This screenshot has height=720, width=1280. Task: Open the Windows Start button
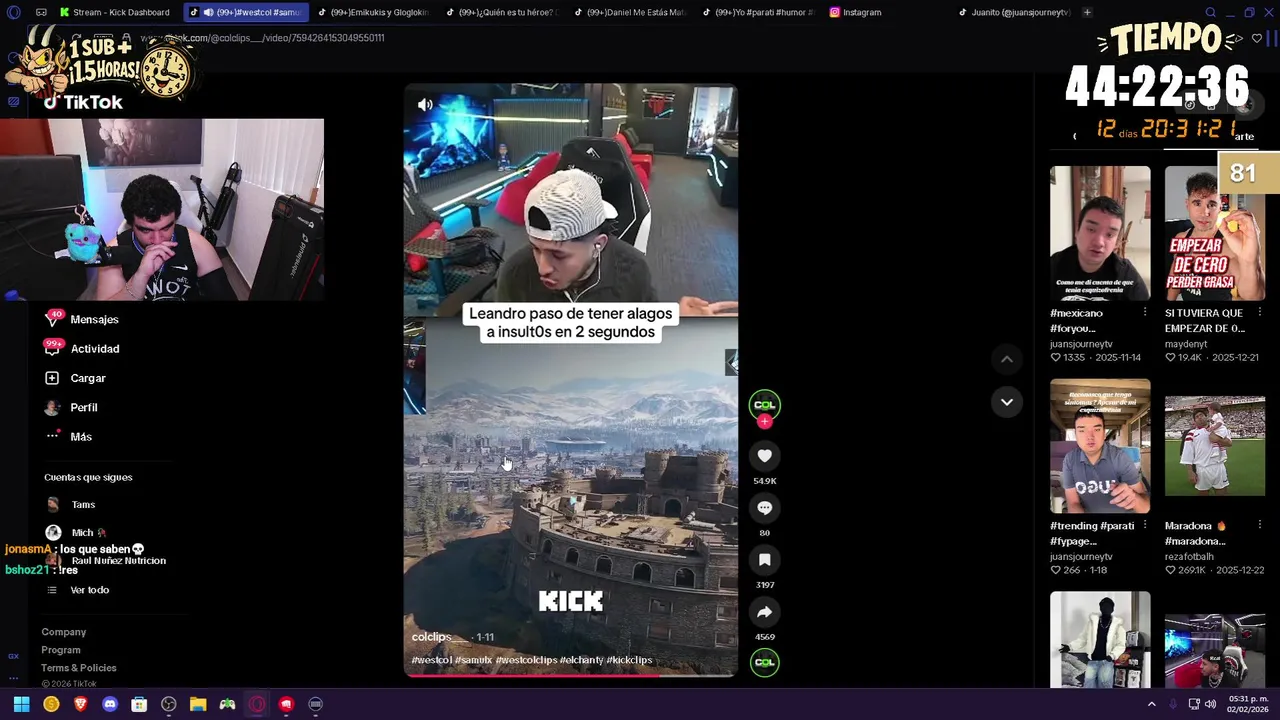click(x=21, y=704)
